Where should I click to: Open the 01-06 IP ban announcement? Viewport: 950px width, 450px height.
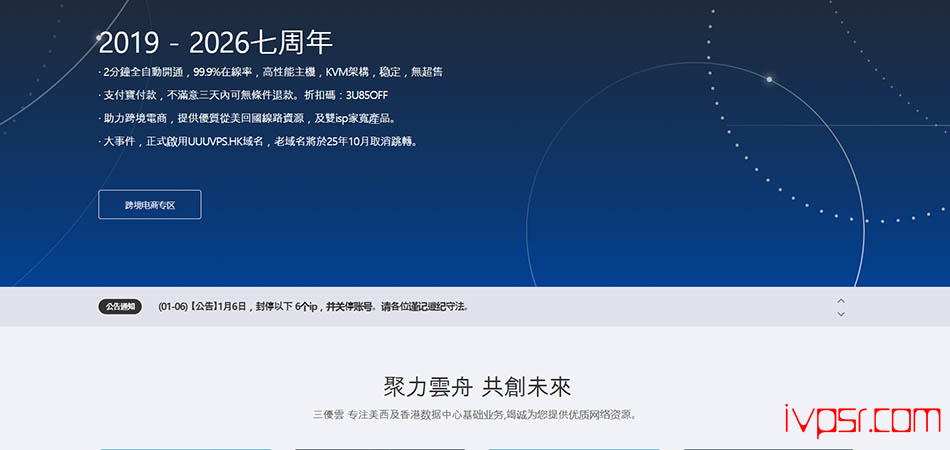click(x=313, y=306)
